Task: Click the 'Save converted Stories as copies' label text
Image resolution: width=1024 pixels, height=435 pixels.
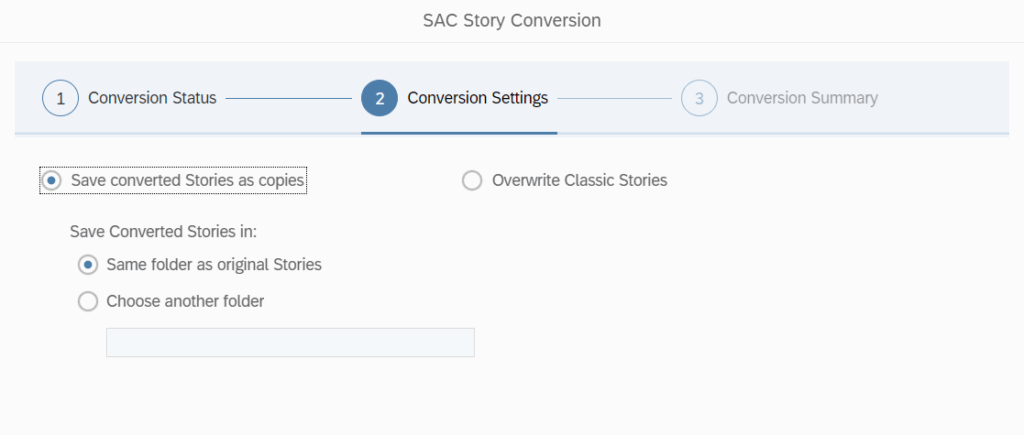Action: (x=187, y=180)
